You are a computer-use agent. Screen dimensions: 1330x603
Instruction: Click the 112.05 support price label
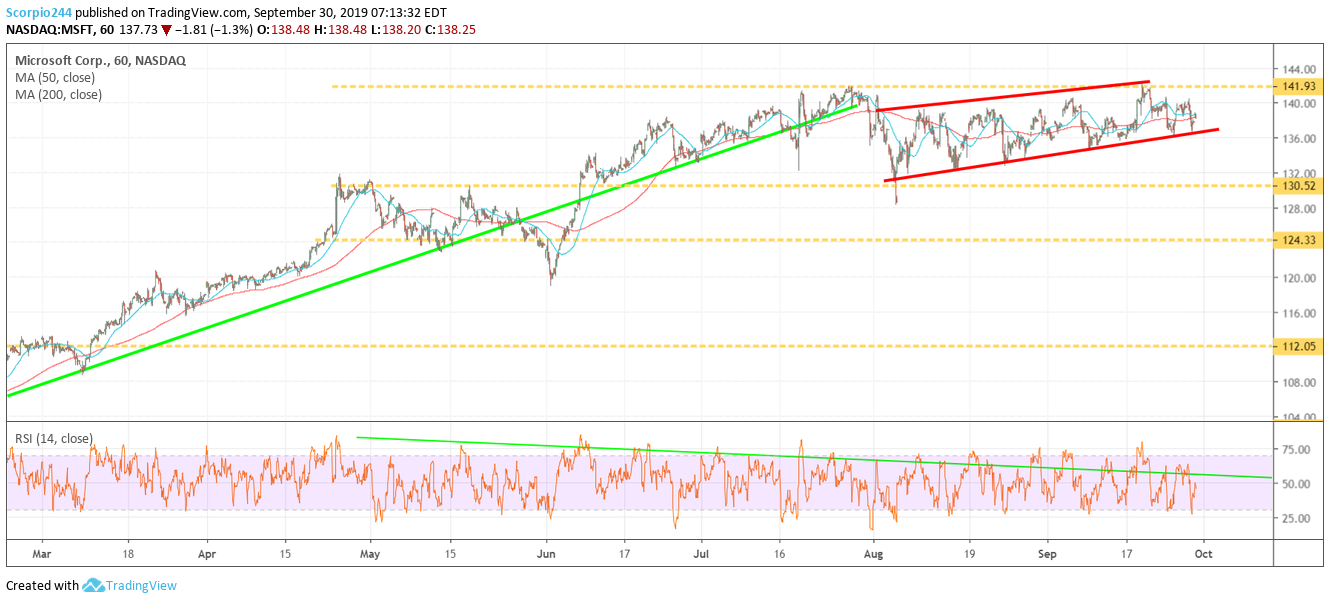1300,346
